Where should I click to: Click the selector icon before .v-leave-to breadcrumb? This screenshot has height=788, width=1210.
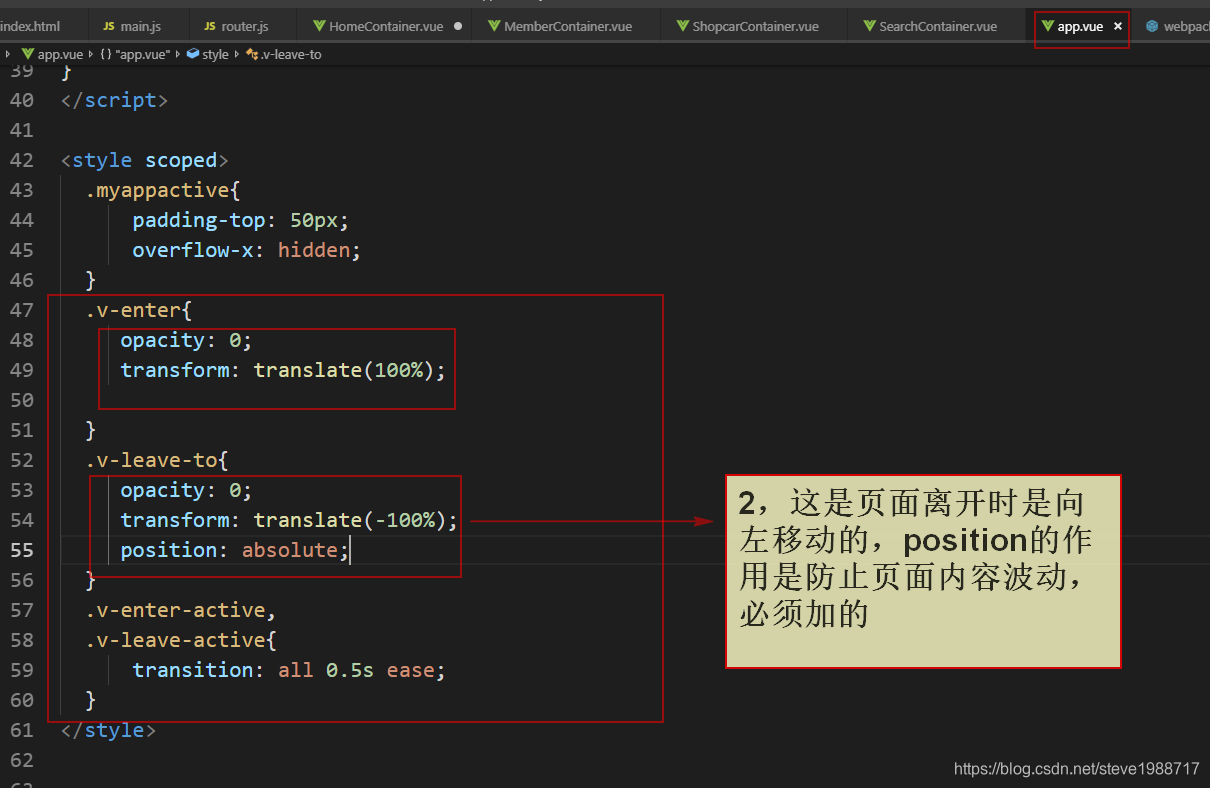pyautogui.click(x=251, y=54)
